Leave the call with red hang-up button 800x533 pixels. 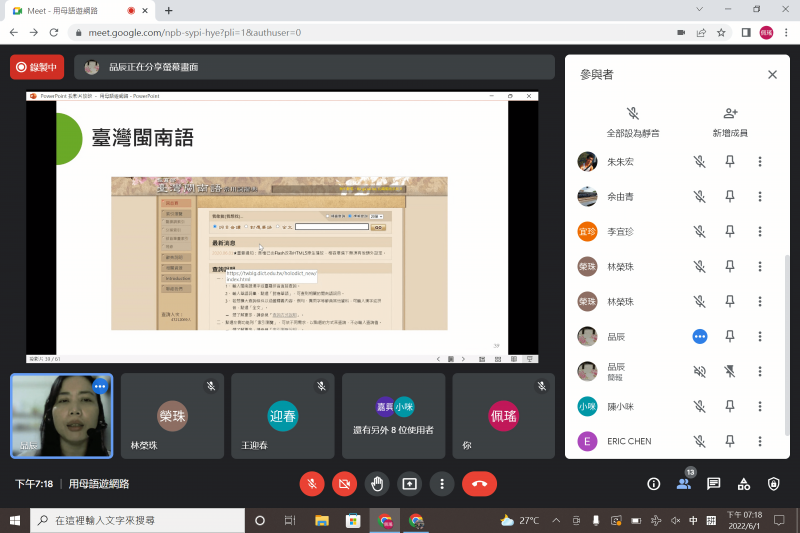(479, 484)
